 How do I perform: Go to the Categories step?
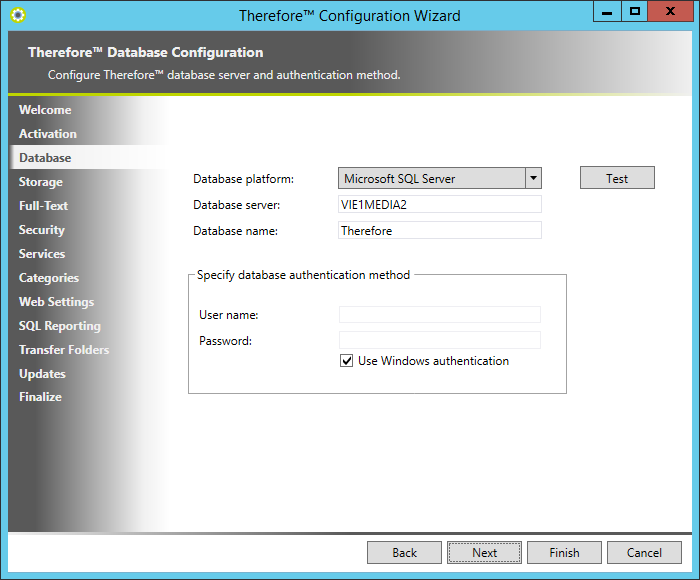tap(49, 278)
